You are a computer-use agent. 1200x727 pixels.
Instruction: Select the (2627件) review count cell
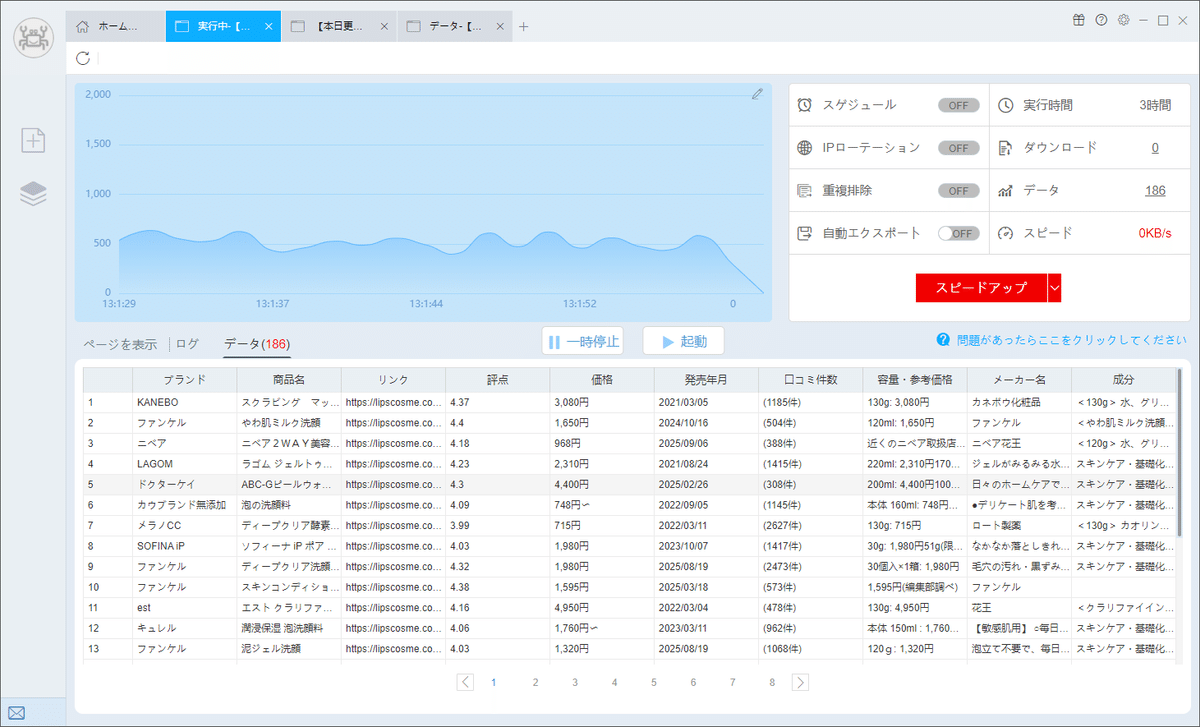tap(811, 525)
